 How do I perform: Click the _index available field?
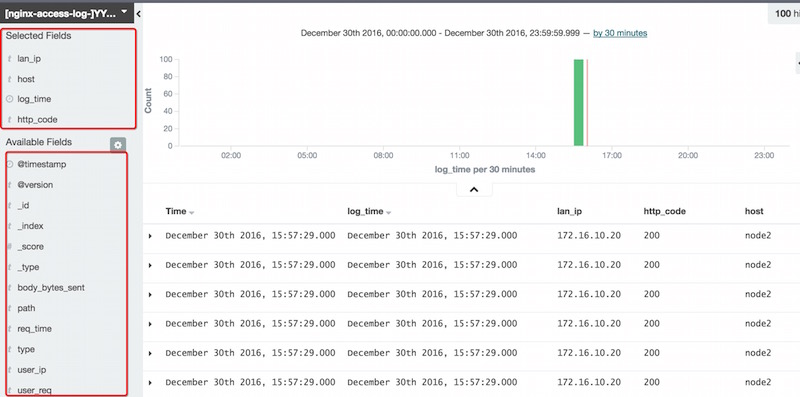click(x=30, y=226)
